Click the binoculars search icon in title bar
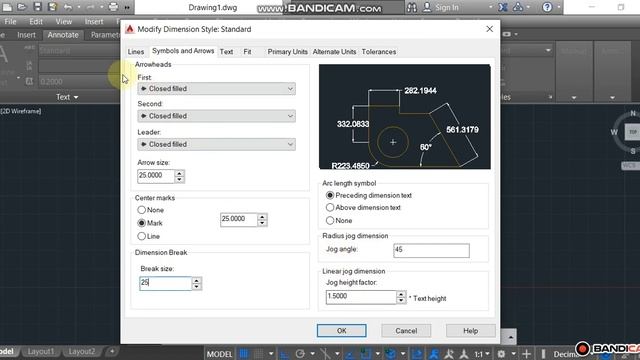 point(412,7)
